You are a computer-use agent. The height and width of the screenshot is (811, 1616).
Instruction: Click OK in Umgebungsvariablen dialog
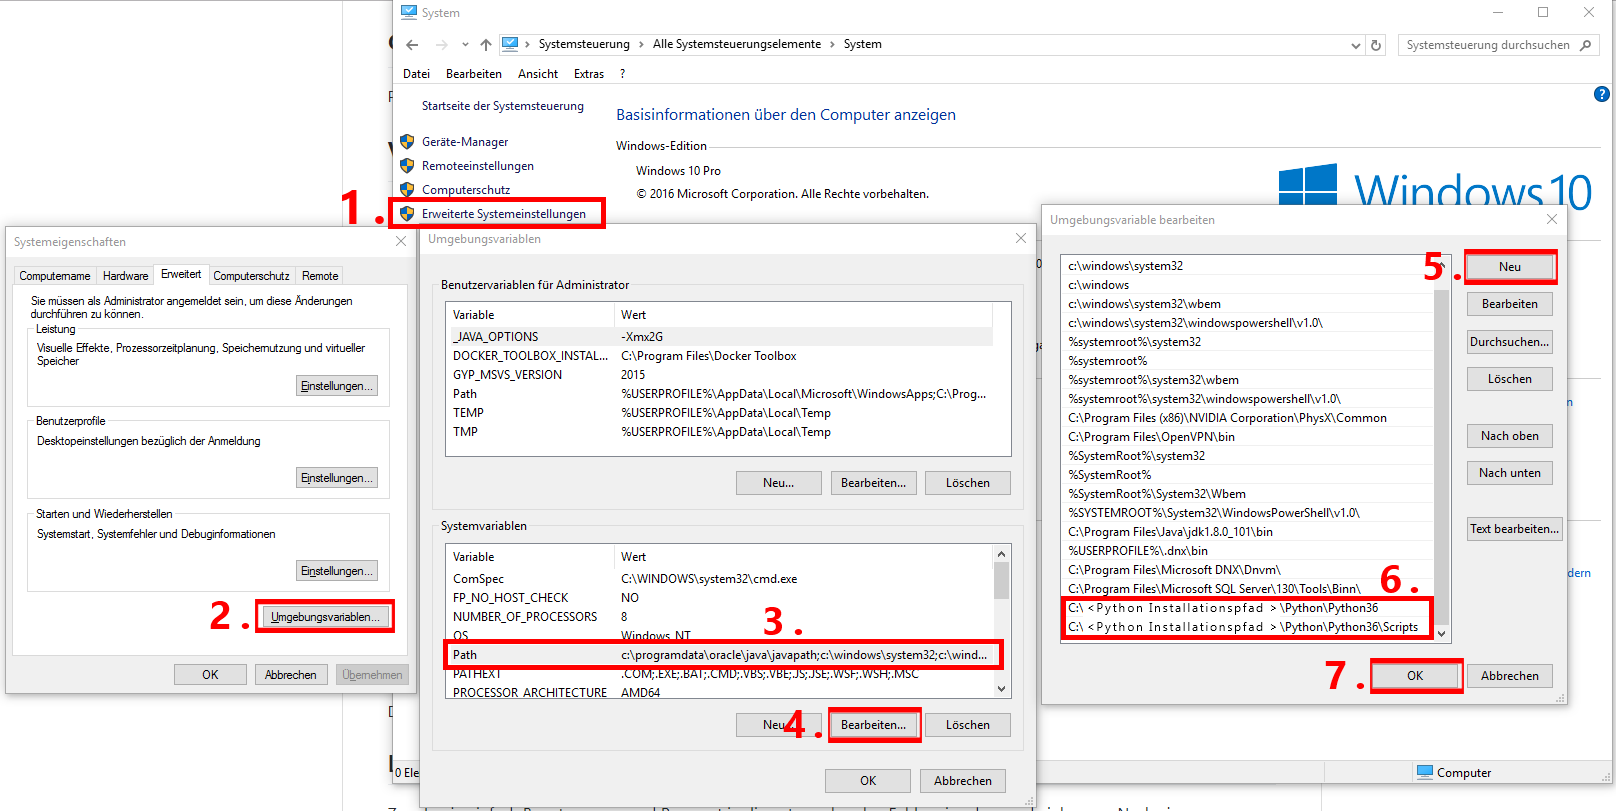(868, 781)
